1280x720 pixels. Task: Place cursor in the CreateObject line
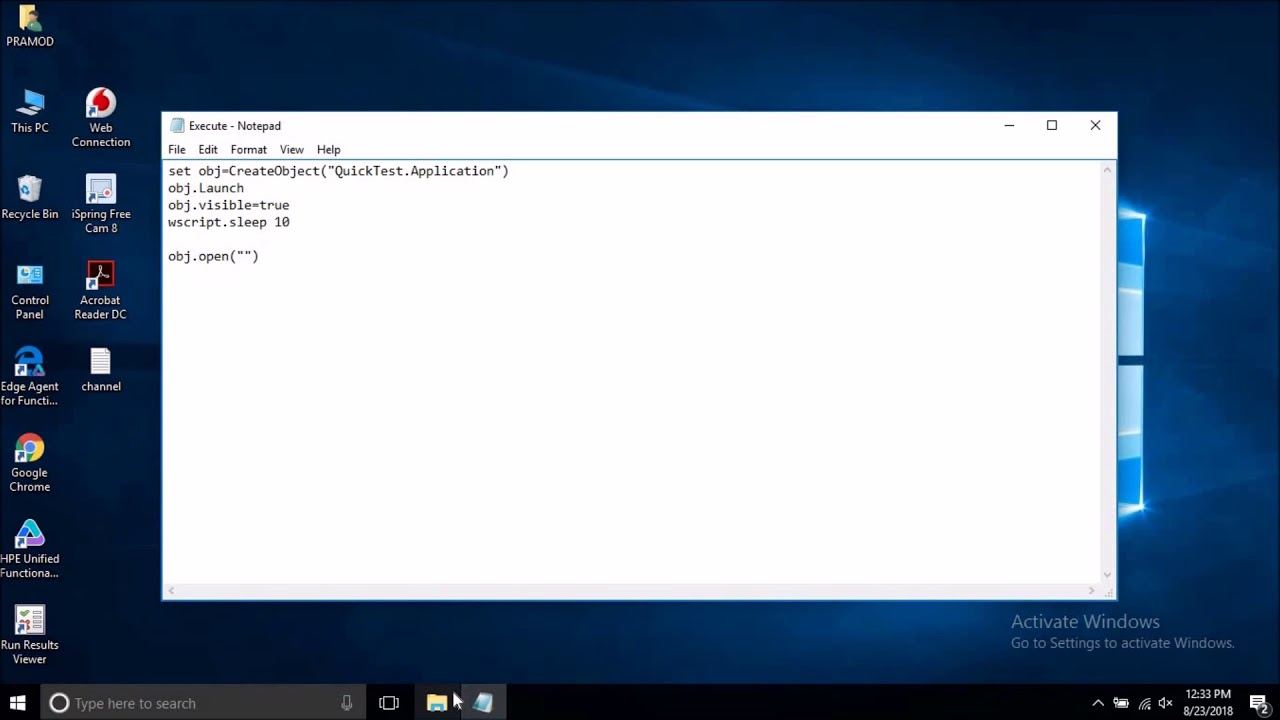click(x=338, y=171)
